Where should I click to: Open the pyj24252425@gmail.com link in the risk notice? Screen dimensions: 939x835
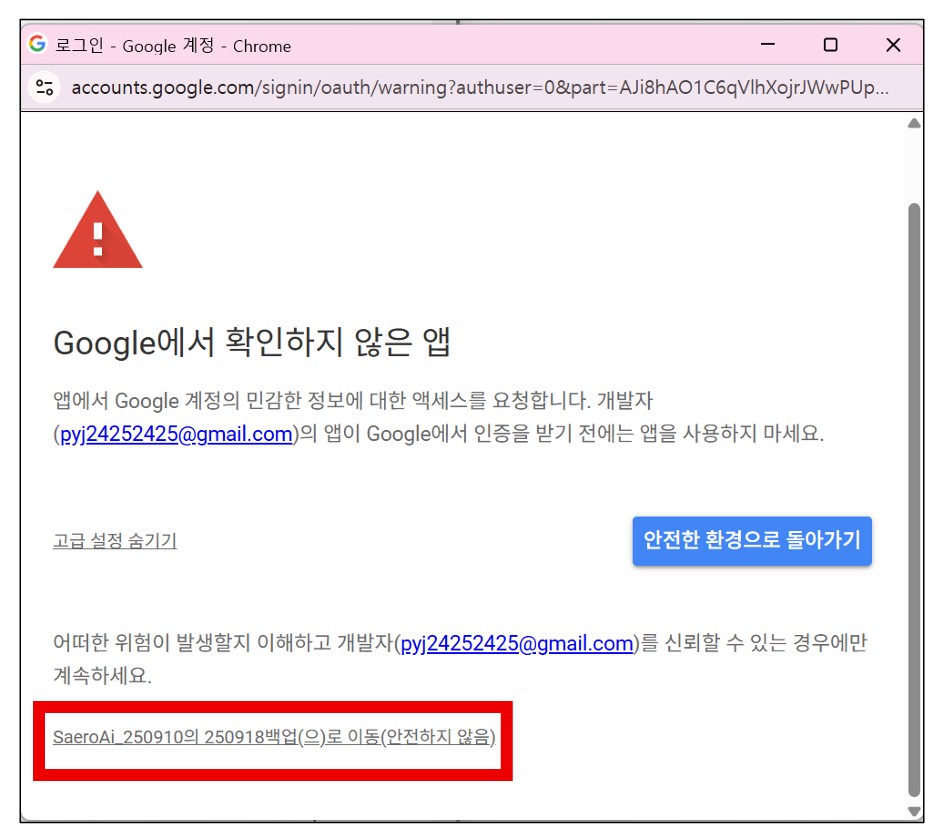[516, 643]
